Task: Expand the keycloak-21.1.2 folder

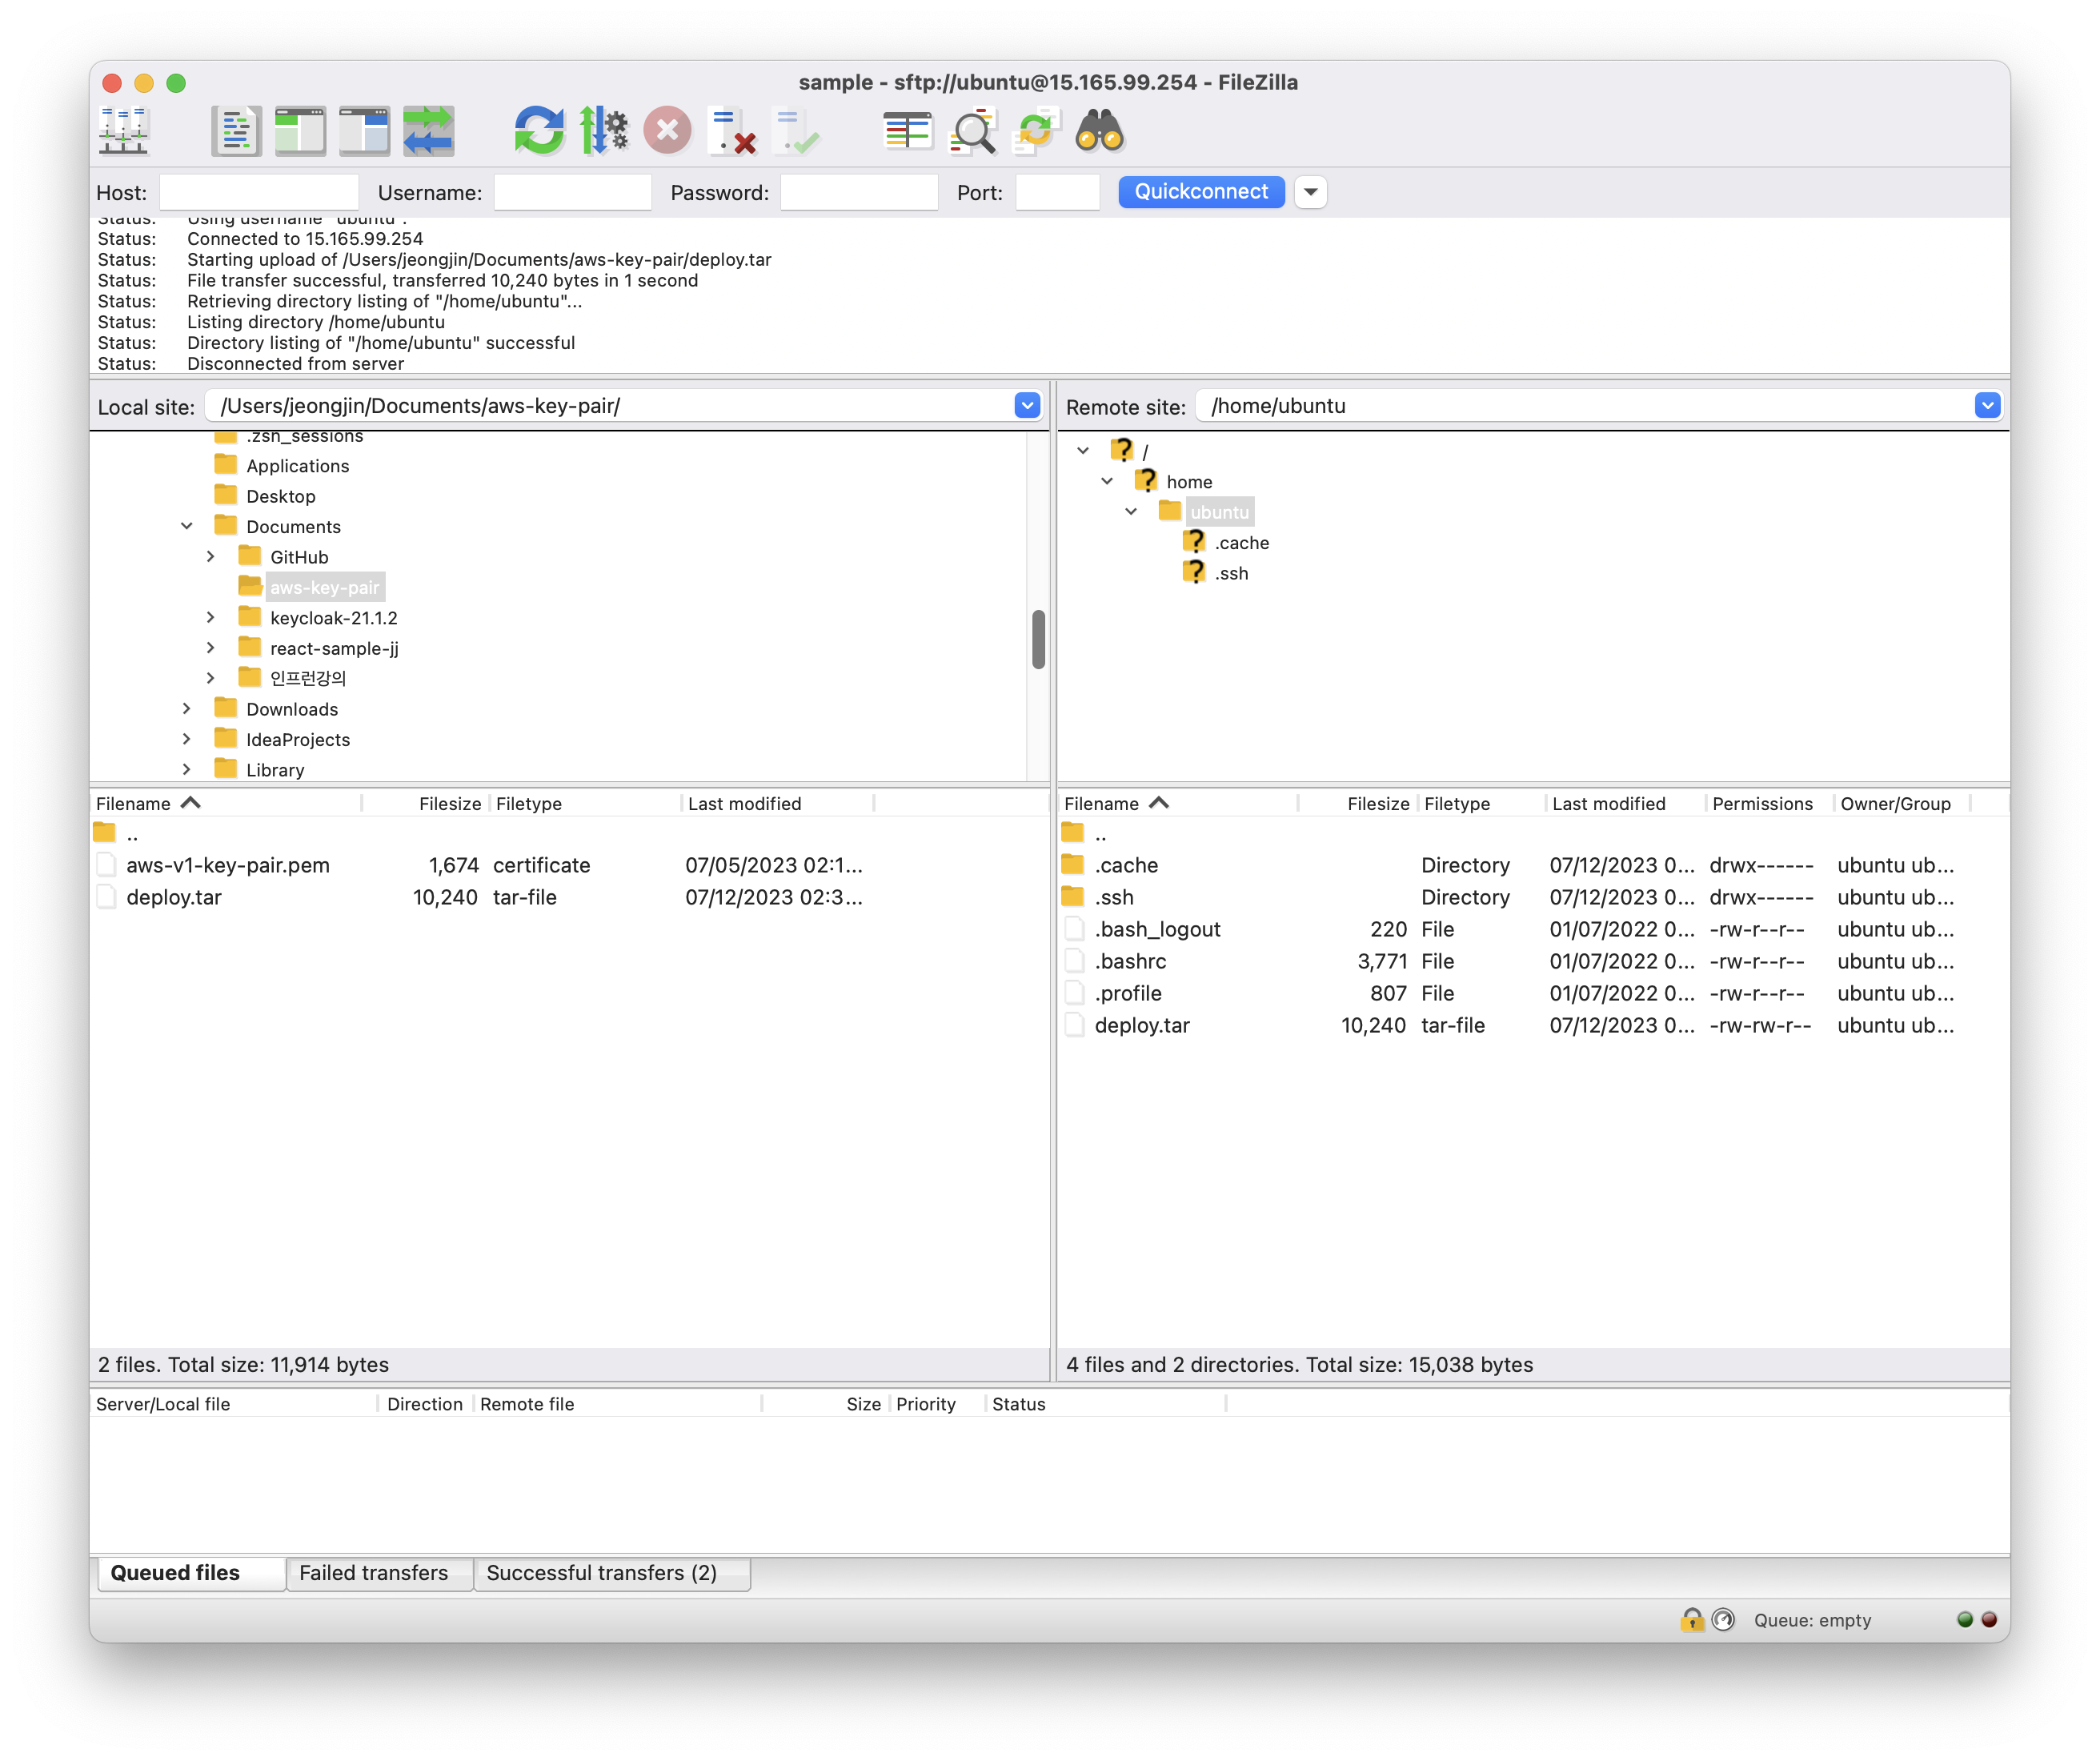Action: (x=211, y=617)
